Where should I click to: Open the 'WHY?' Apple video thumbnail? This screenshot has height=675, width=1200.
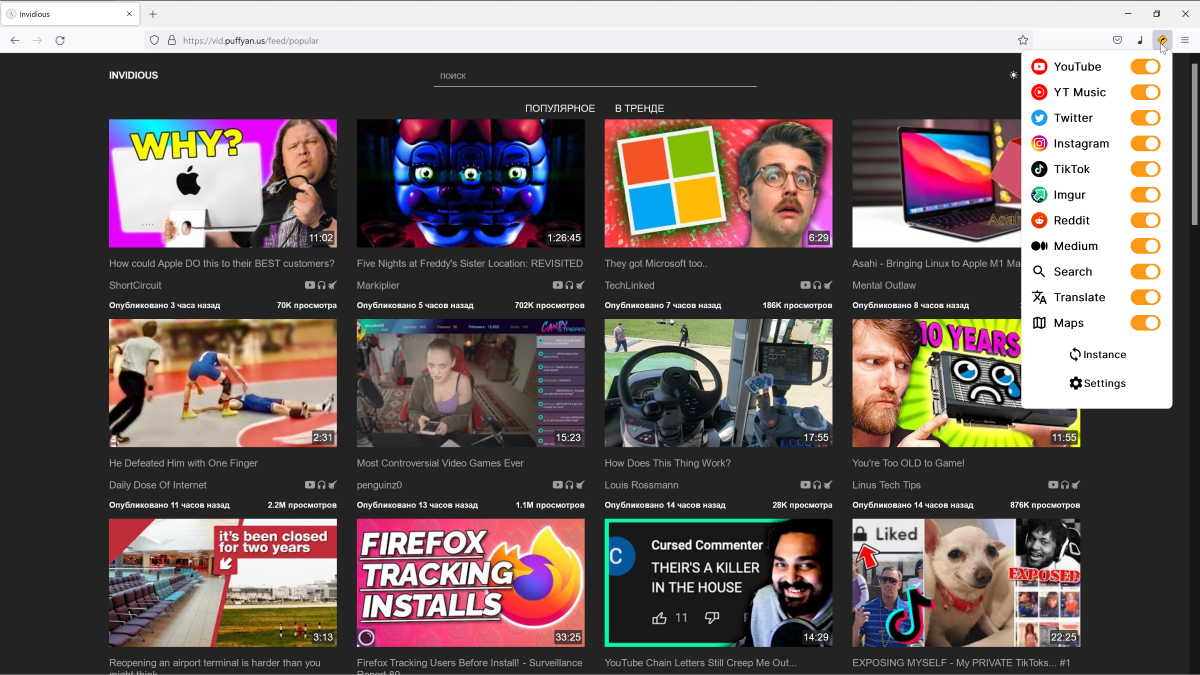pos(223,183)
